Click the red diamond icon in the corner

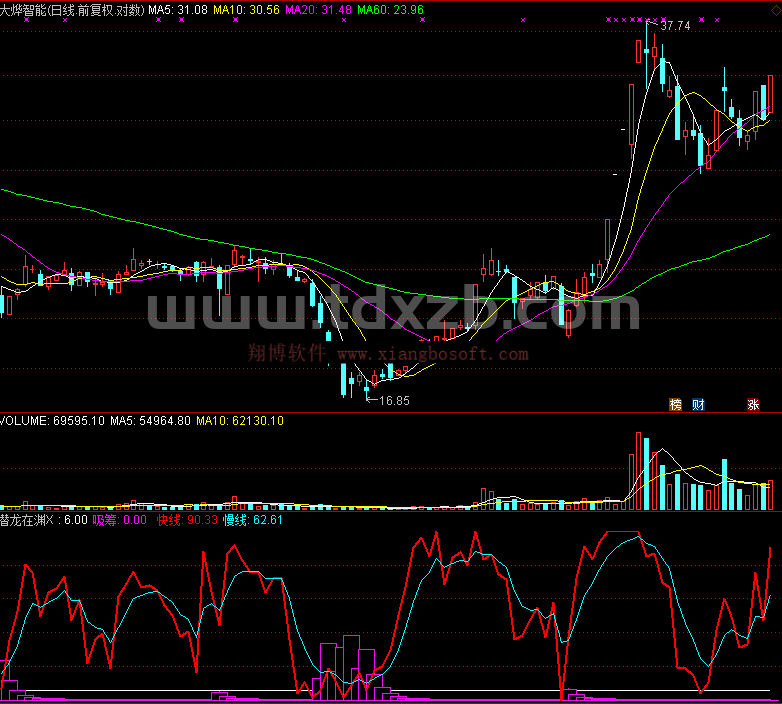pyautogui.click(x=777, y=10)
